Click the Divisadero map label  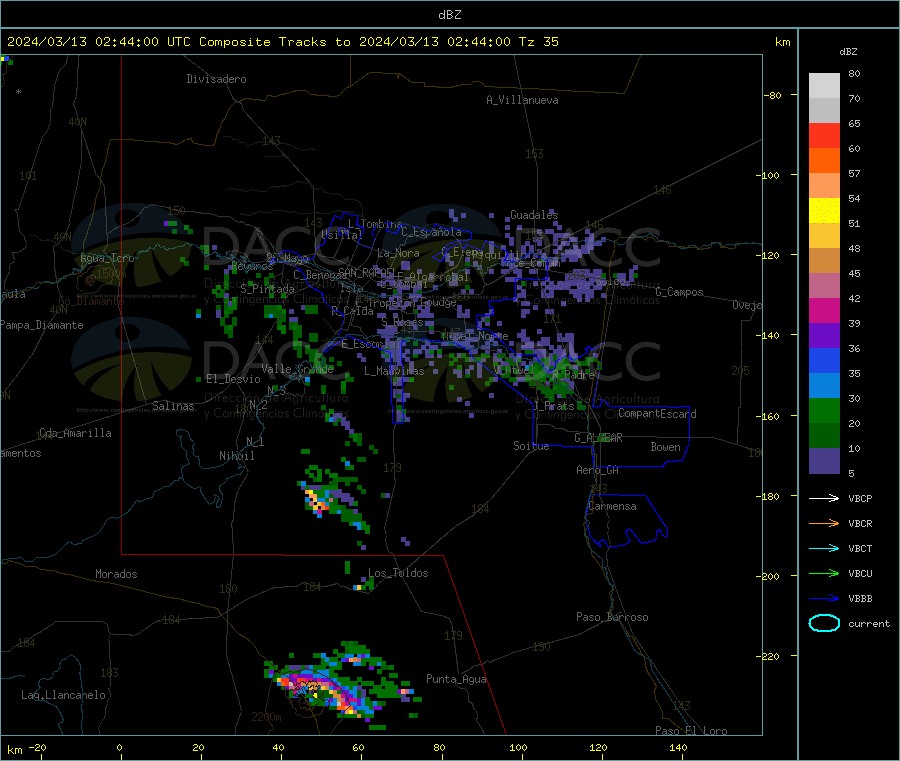216,79
